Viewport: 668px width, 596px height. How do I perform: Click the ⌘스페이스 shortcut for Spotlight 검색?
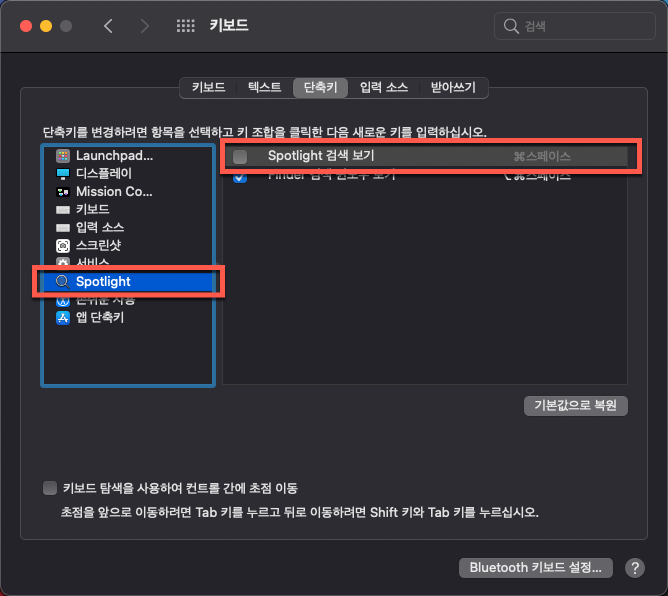542,156
